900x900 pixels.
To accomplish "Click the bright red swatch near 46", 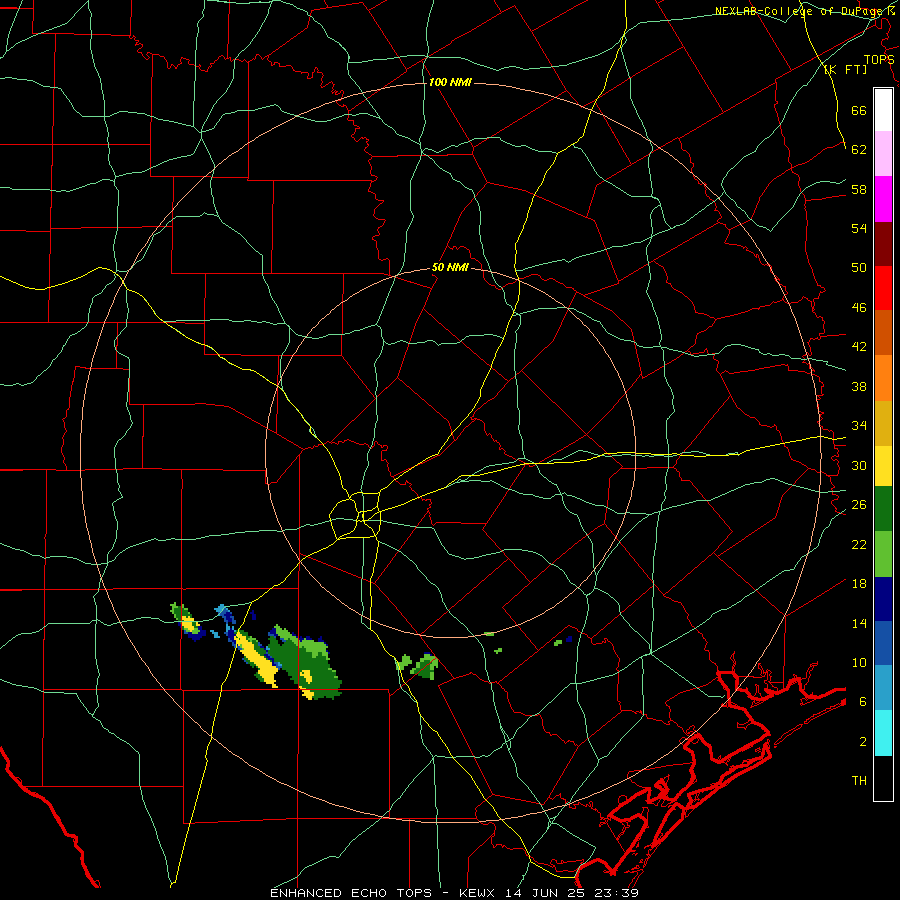I will coord(883,288).
